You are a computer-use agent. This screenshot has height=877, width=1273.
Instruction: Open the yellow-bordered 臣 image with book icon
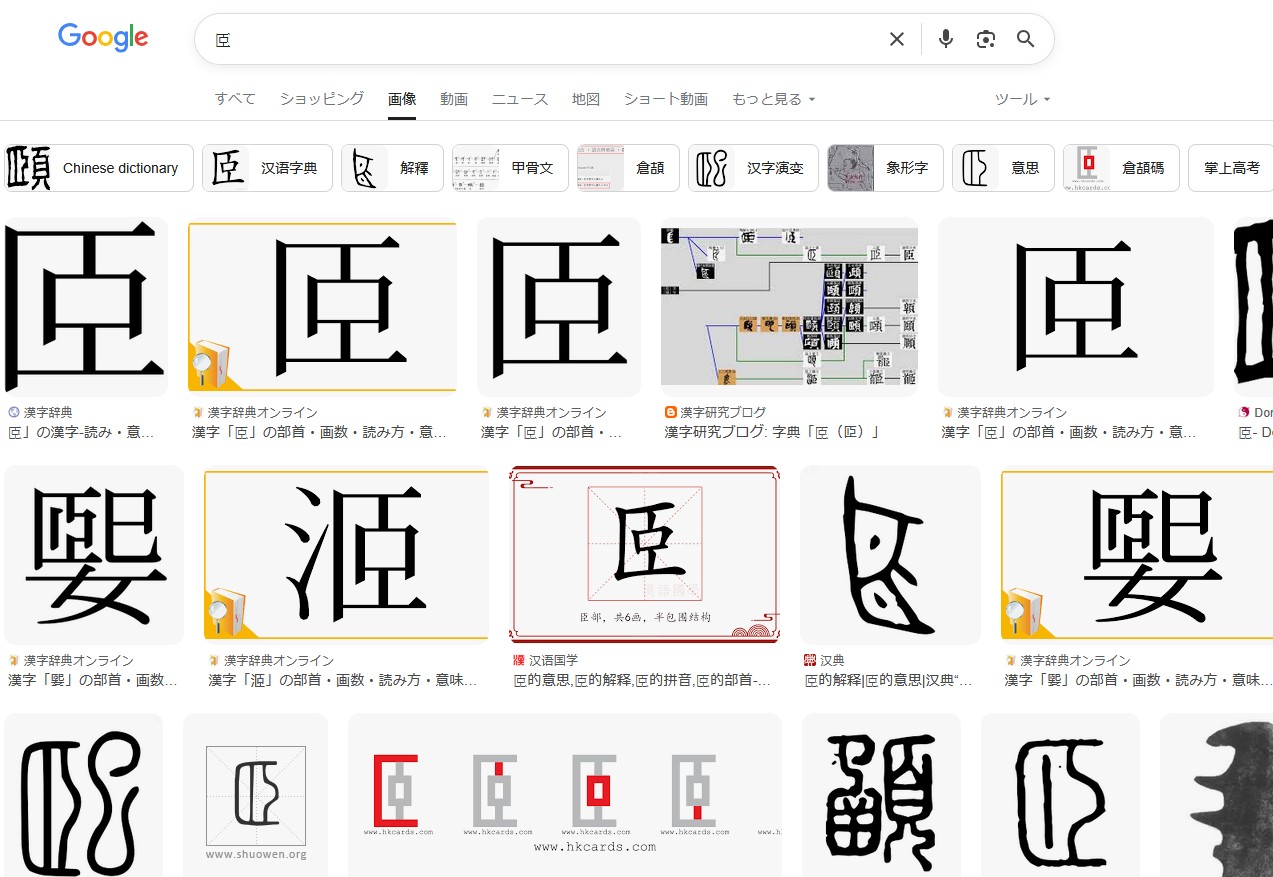click(x=322, y=307)
